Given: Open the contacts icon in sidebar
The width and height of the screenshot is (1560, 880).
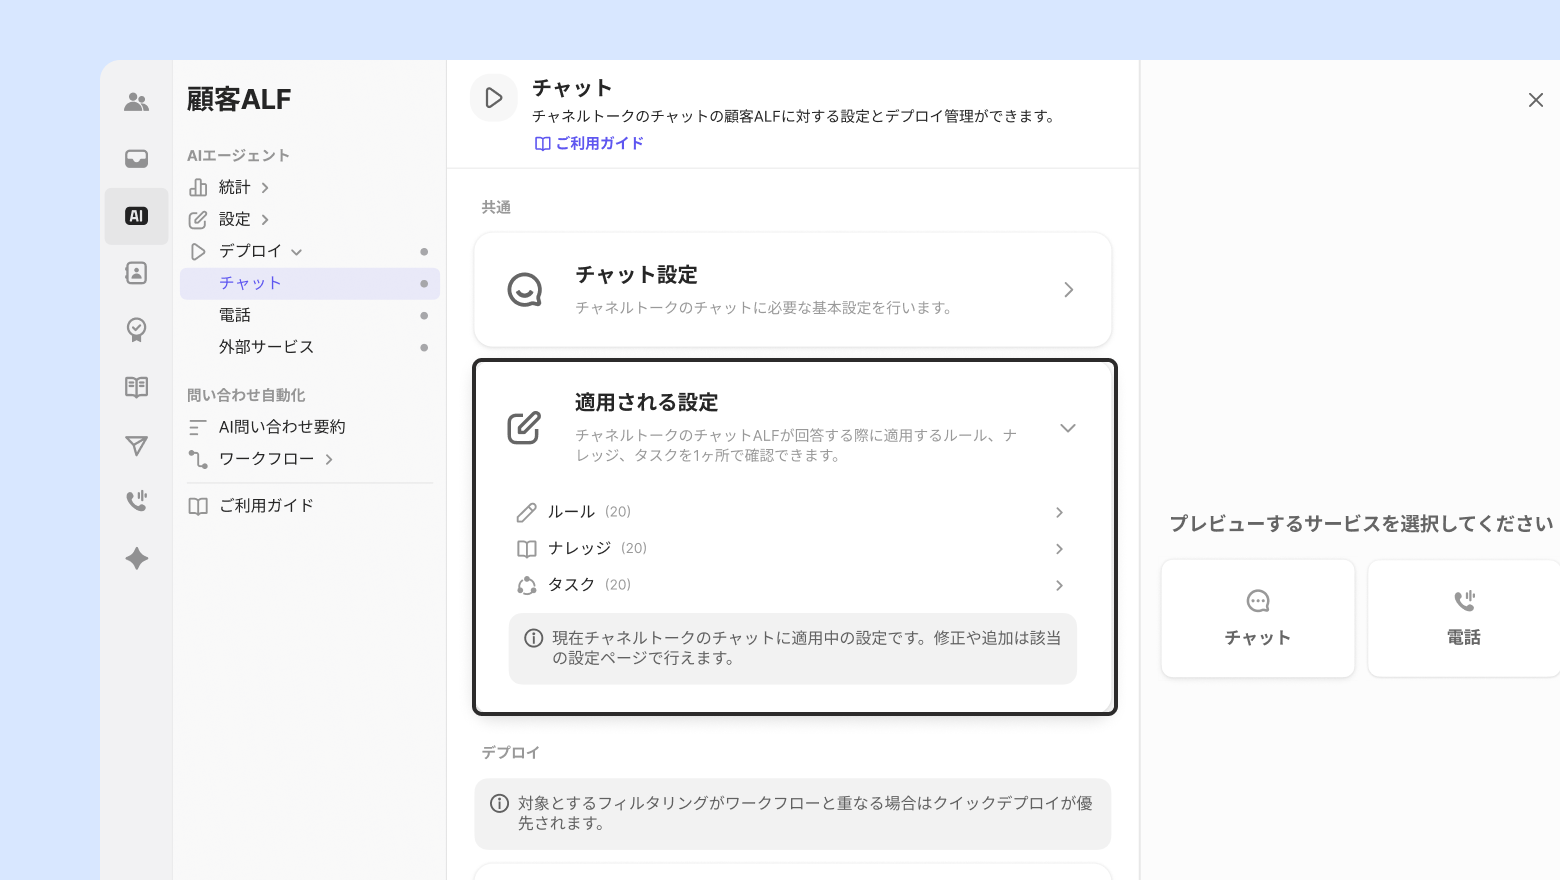Looking at the screenshot, I should point(137,273).
